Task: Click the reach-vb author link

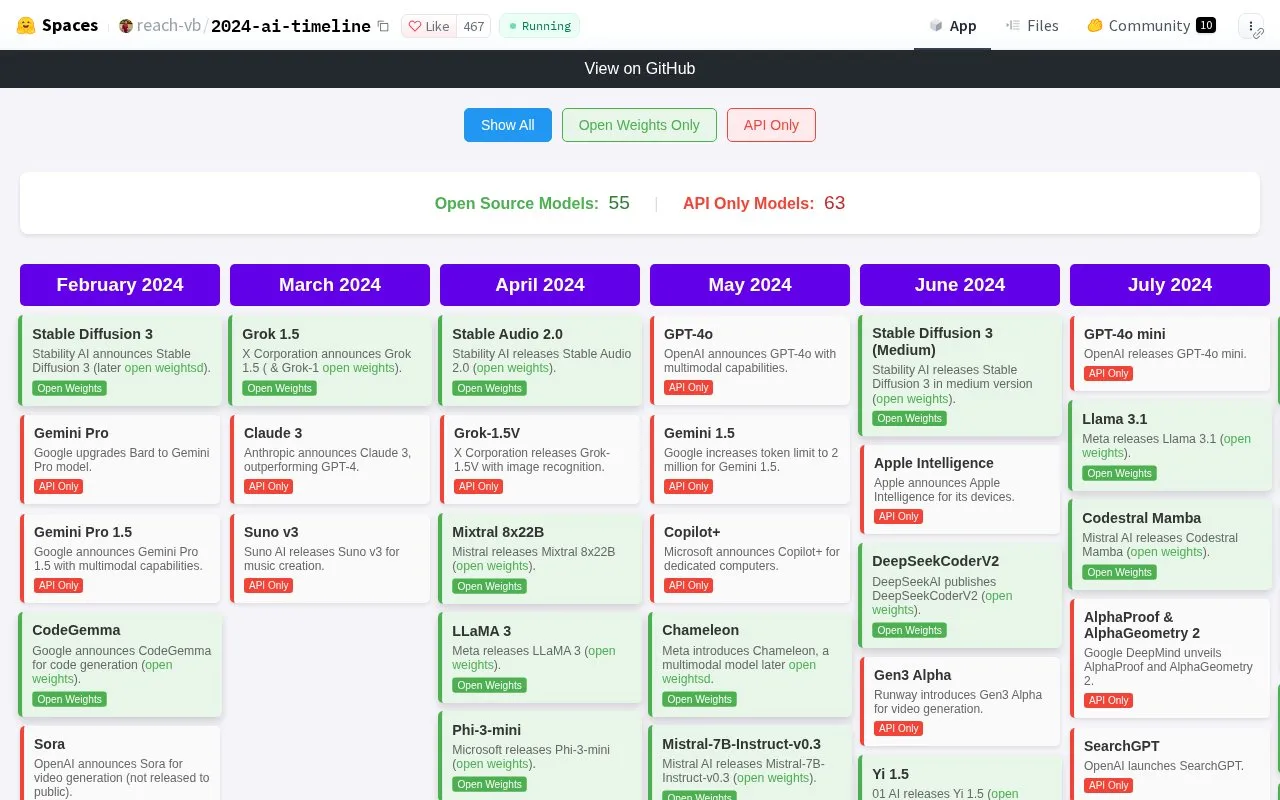Action: (168, 26)
